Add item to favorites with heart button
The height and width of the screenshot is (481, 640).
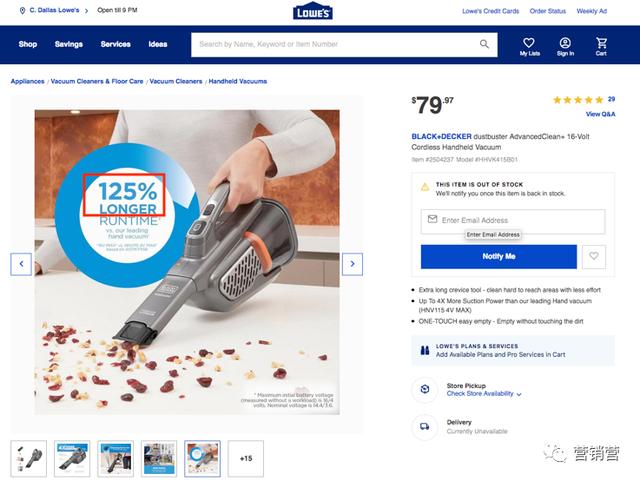tap(594, 256)
